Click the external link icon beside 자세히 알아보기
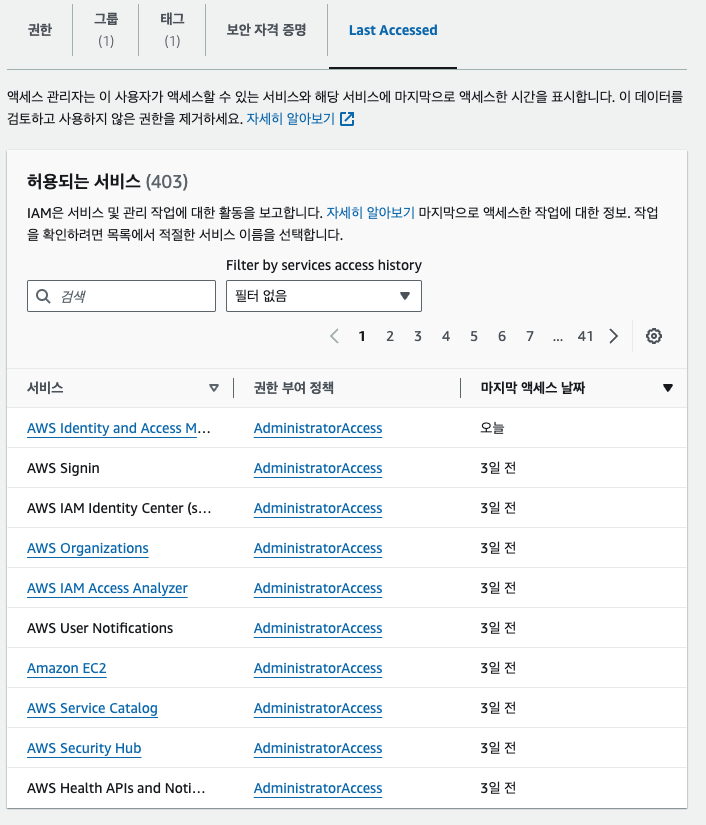706x825 pixels. point(347,119)
